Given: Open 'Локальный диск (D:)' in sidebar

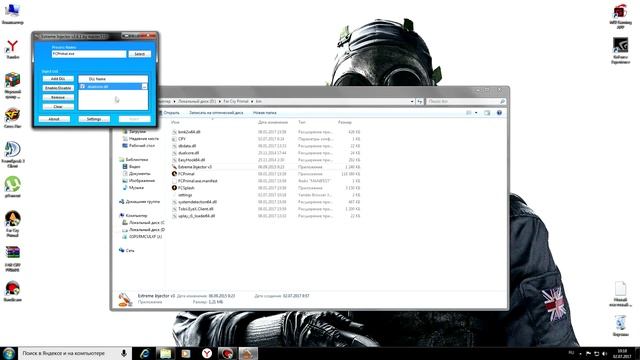Looking at the screenshot, I should [147, 229].
